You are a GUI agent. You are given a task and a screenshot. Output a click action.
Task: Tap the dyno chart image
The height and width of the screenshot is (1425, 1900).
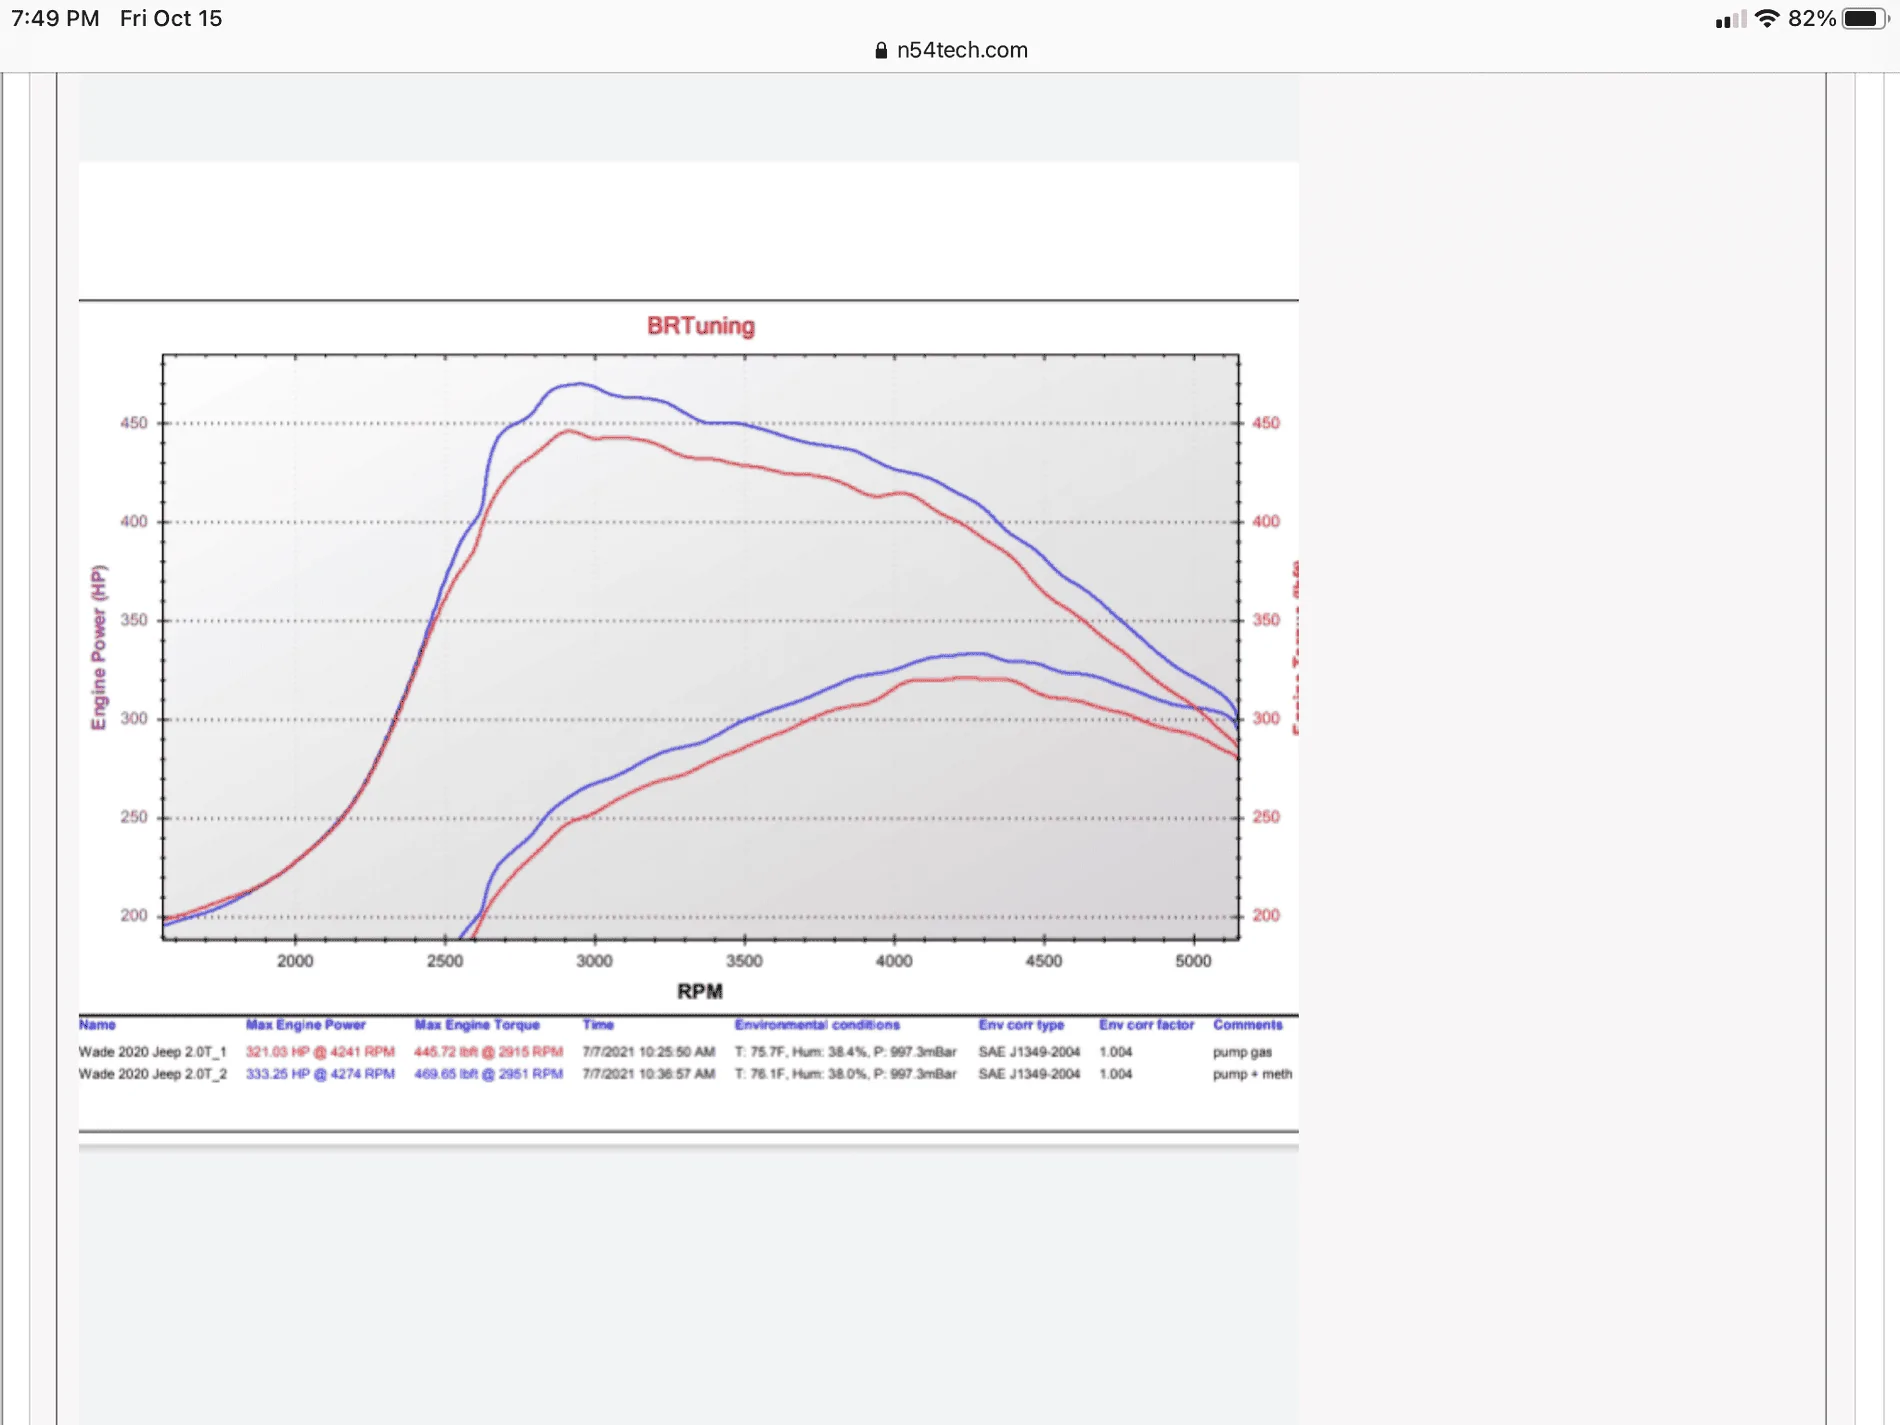click(689, 656)
